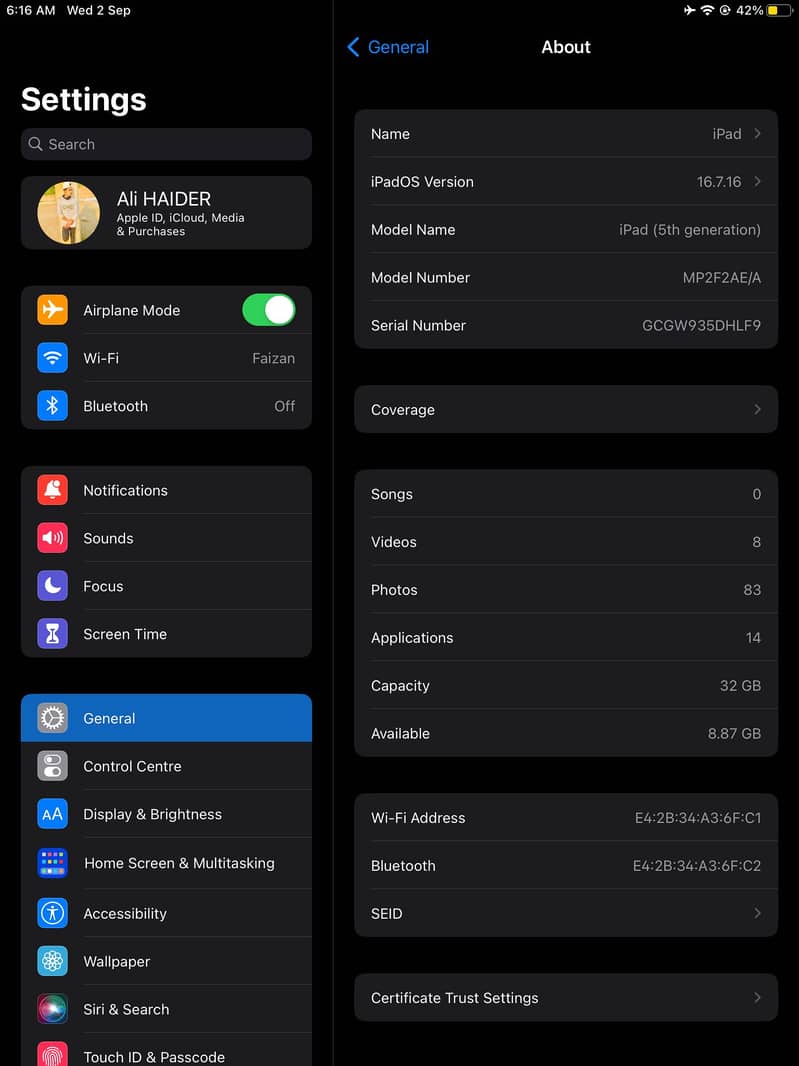799x1066 pixels.
Task: Tap Wi-Fi address 'E4:2B:34:A3:6F:C1'
Action: tap(698, 818)
